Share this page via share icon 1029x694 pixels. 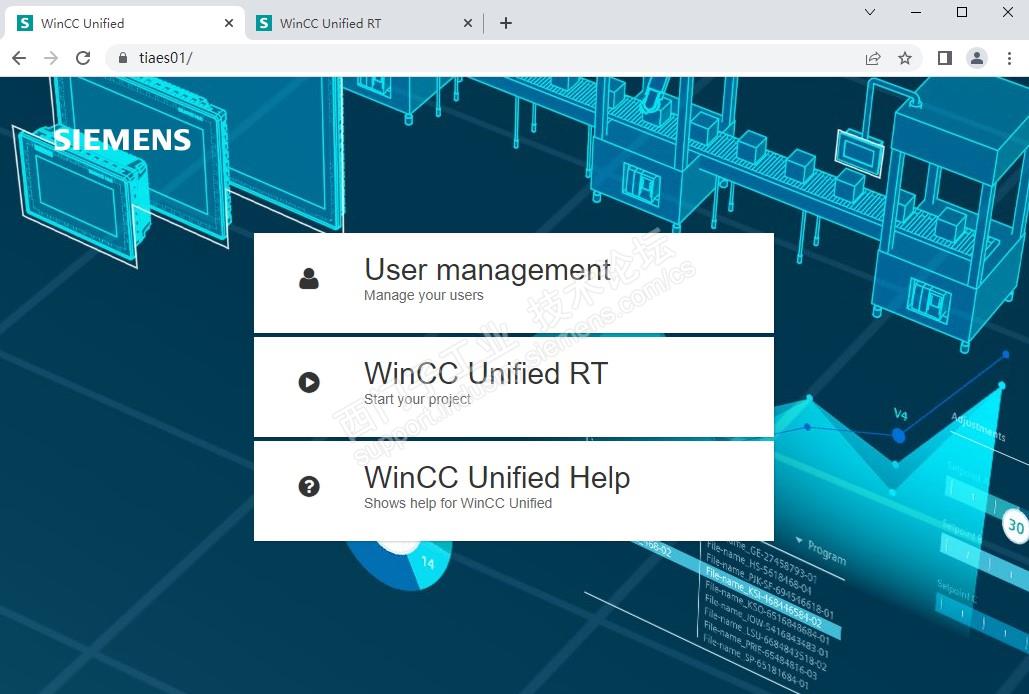pos(873,58)
